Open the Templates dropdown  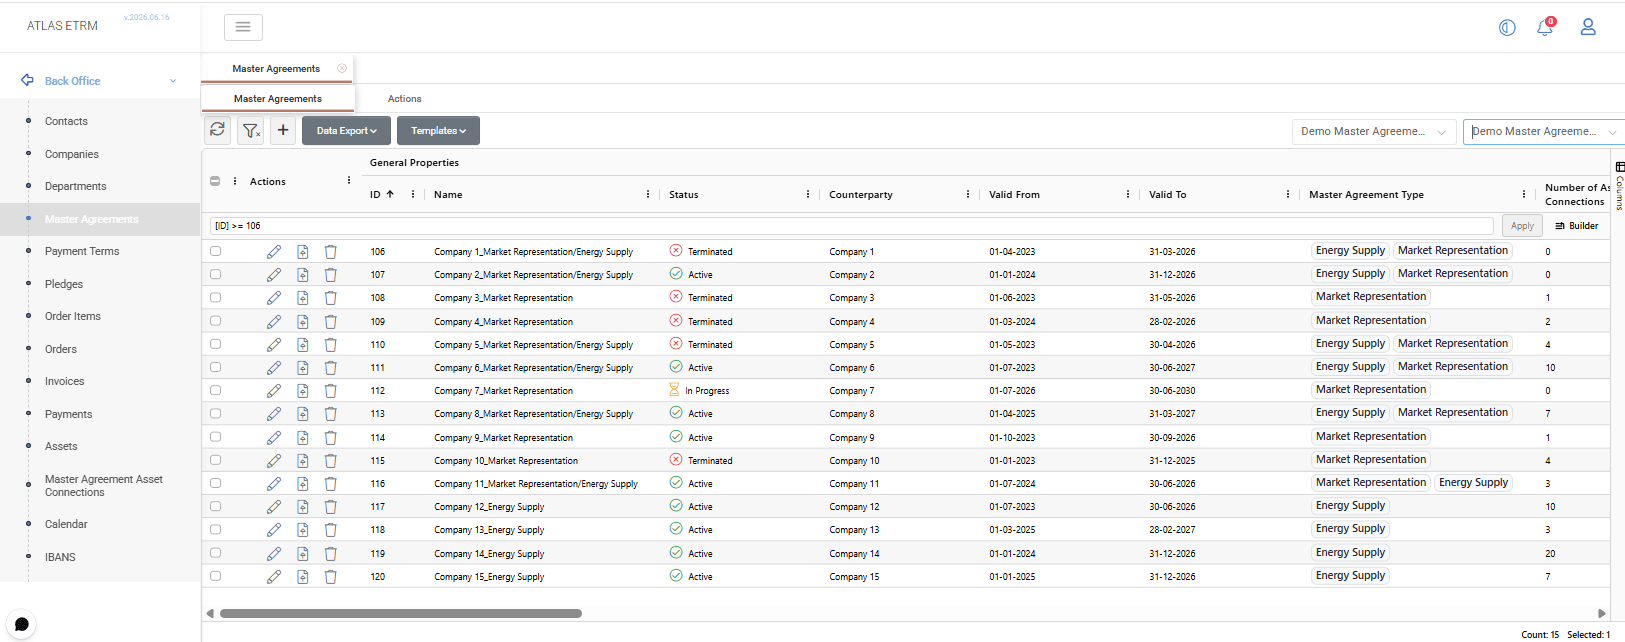point(438,130)
